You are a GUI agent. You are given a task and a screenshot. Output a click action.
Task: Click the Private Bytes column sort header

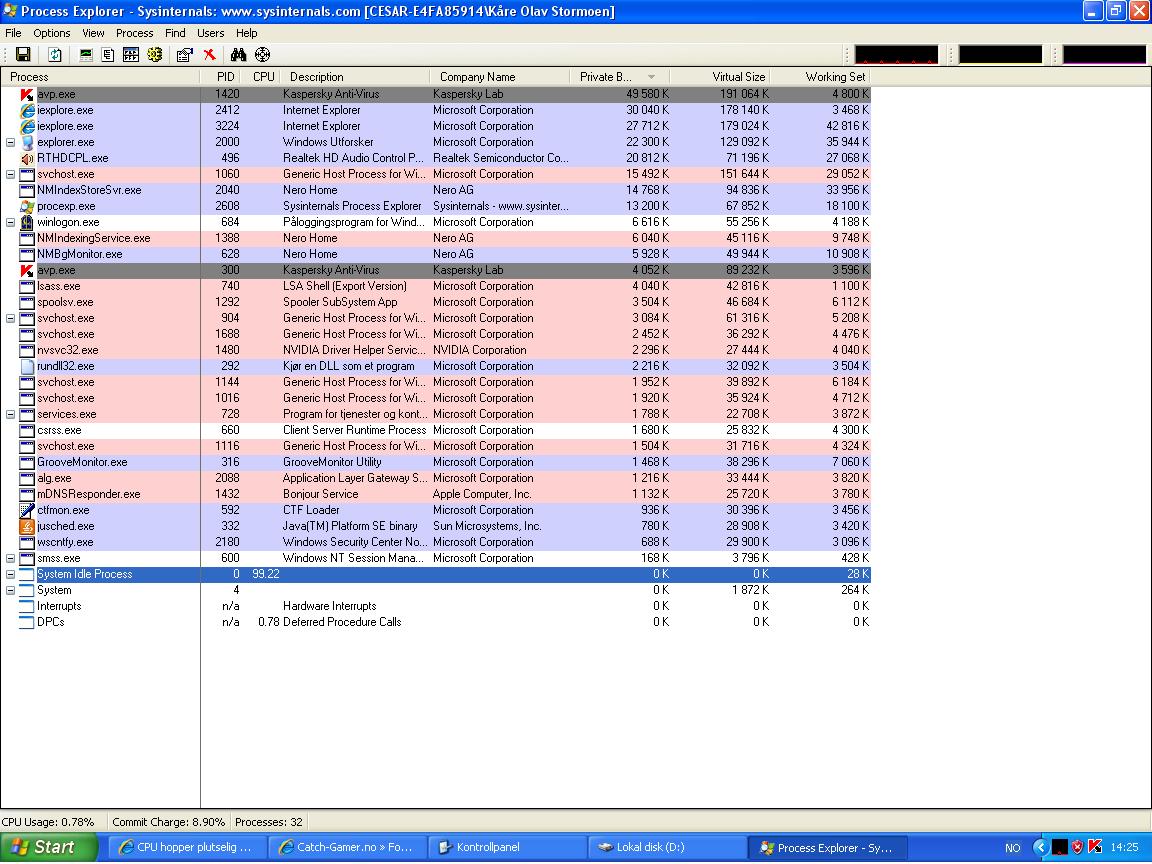pos(619,76)
